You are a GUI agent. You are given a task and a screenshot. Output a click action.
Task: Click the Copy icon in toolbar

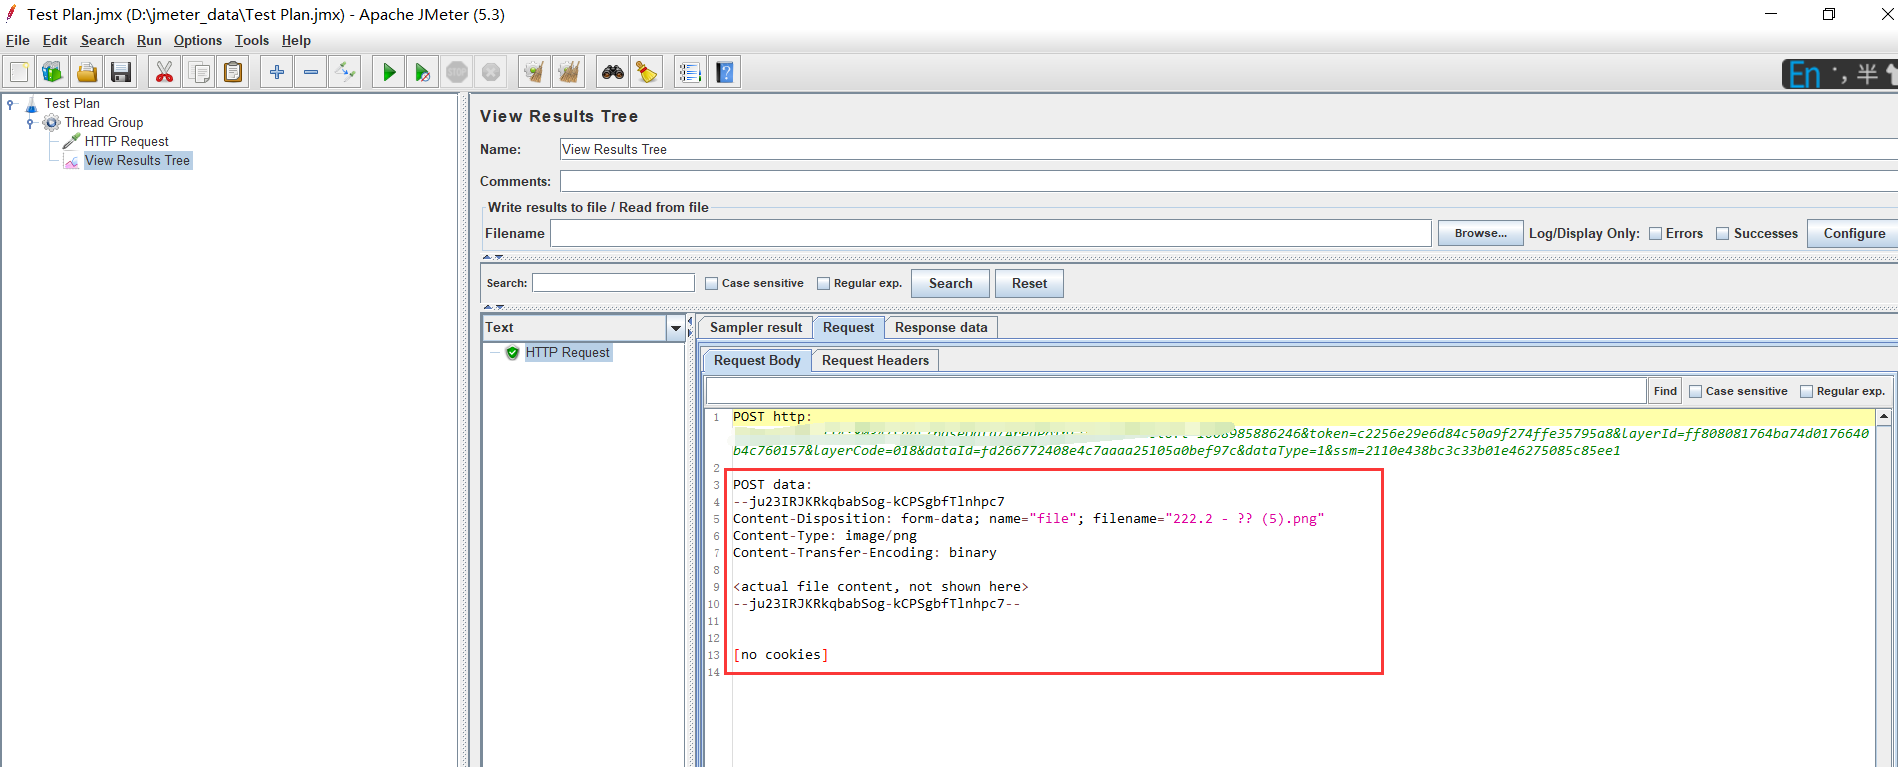199,72
